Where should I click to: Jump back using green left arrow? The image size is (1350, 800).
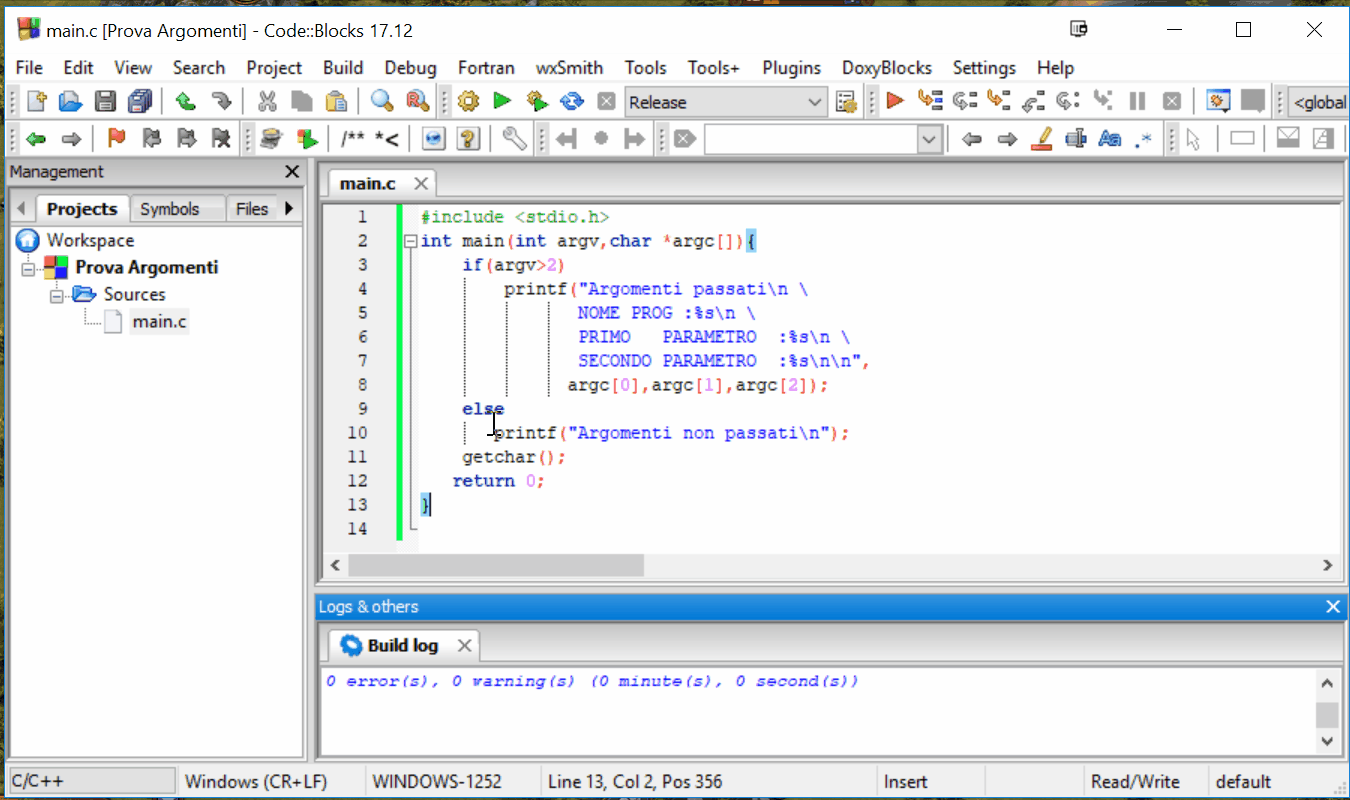pos(37,139)
